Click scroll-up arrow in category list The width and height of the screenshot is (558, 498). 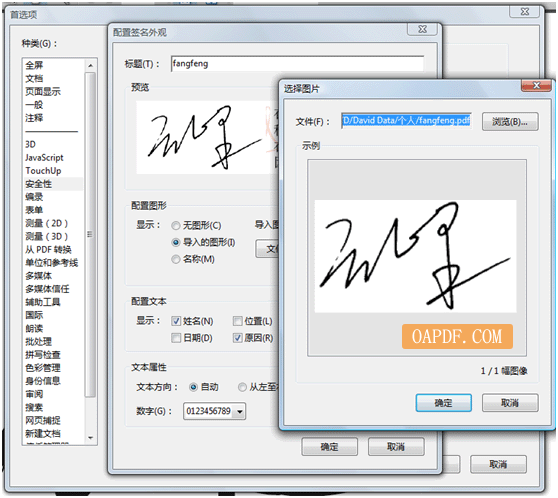click(90, 65)
